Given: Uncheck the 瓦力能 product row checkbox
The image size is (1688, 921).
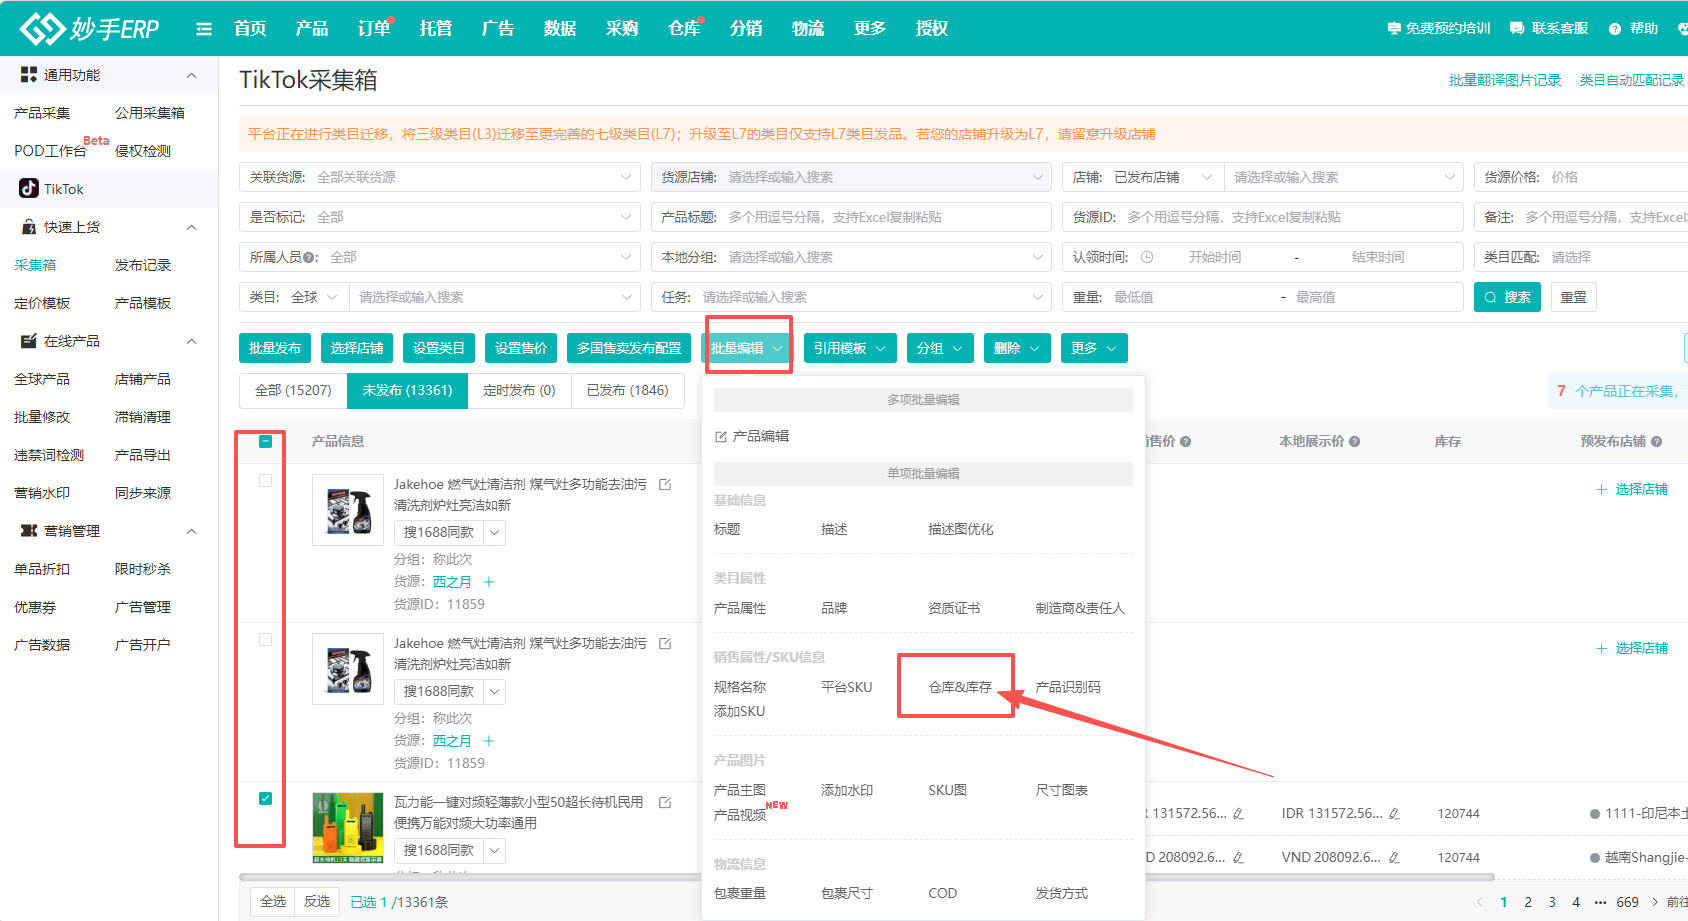Looking at the screenshot, I should click(x=265, y=798).
